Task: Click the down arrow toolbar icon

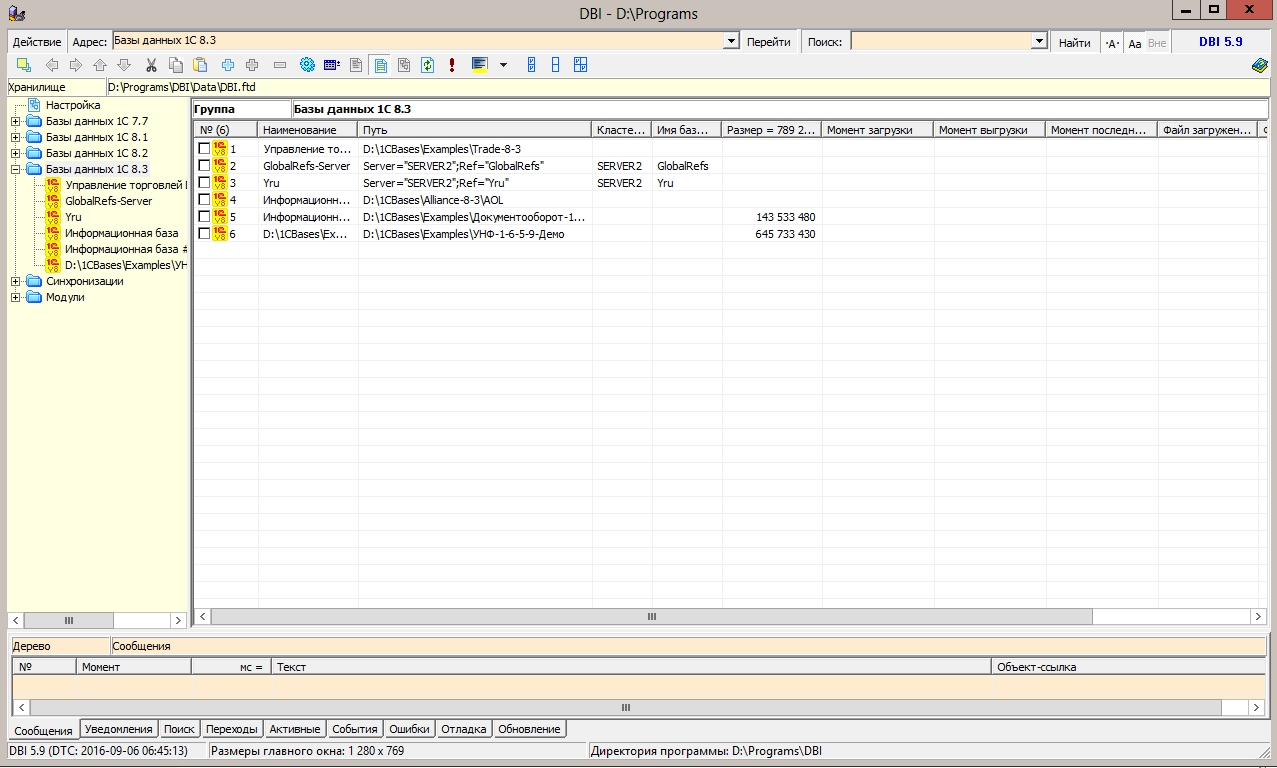Action: click(124, 65)
